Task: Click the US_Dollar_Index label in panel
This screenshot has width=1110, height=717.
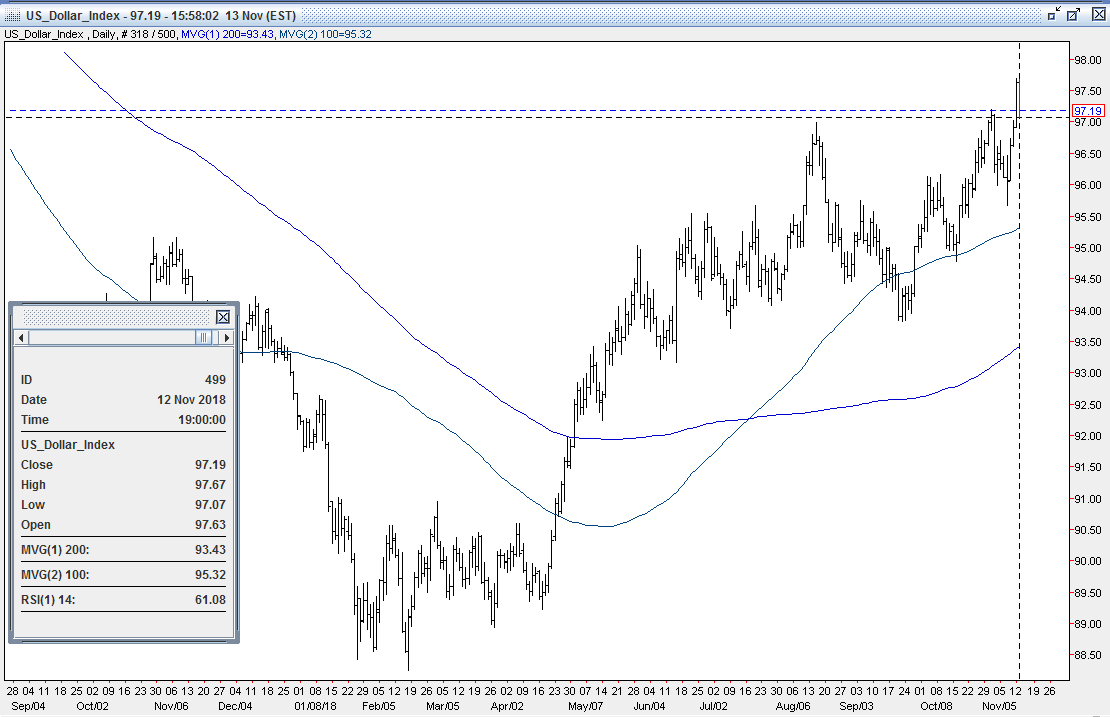Action: click(68, 445)
